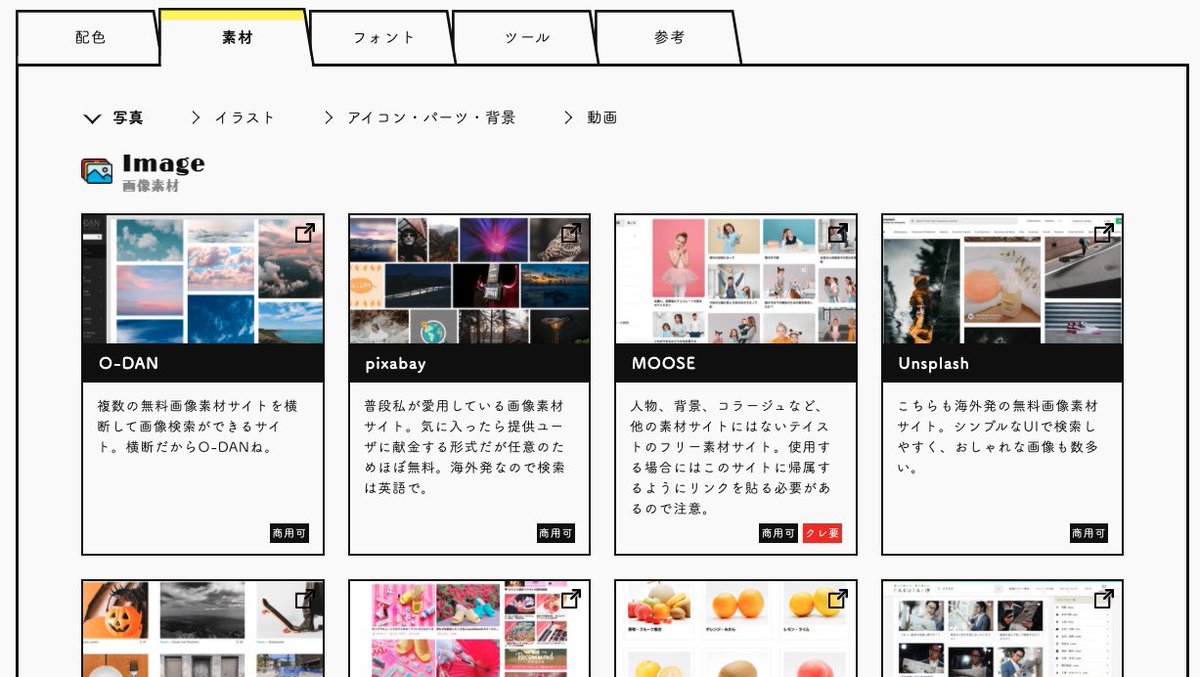Open external link icon on O-DAN card
This screenshot has height=677, width=1200.
[305, 233]
